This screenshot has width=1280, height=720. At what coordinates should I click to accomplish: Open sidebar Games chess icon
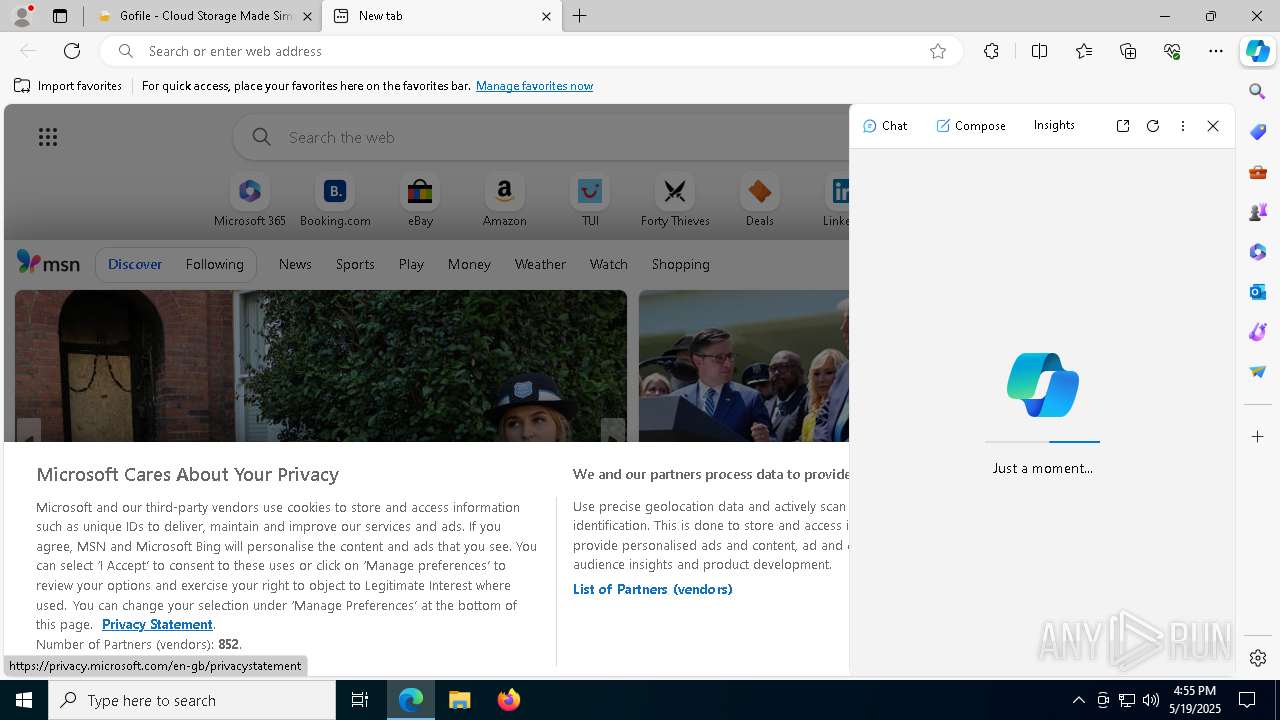pyautogui.click(x=1258, y=212)
